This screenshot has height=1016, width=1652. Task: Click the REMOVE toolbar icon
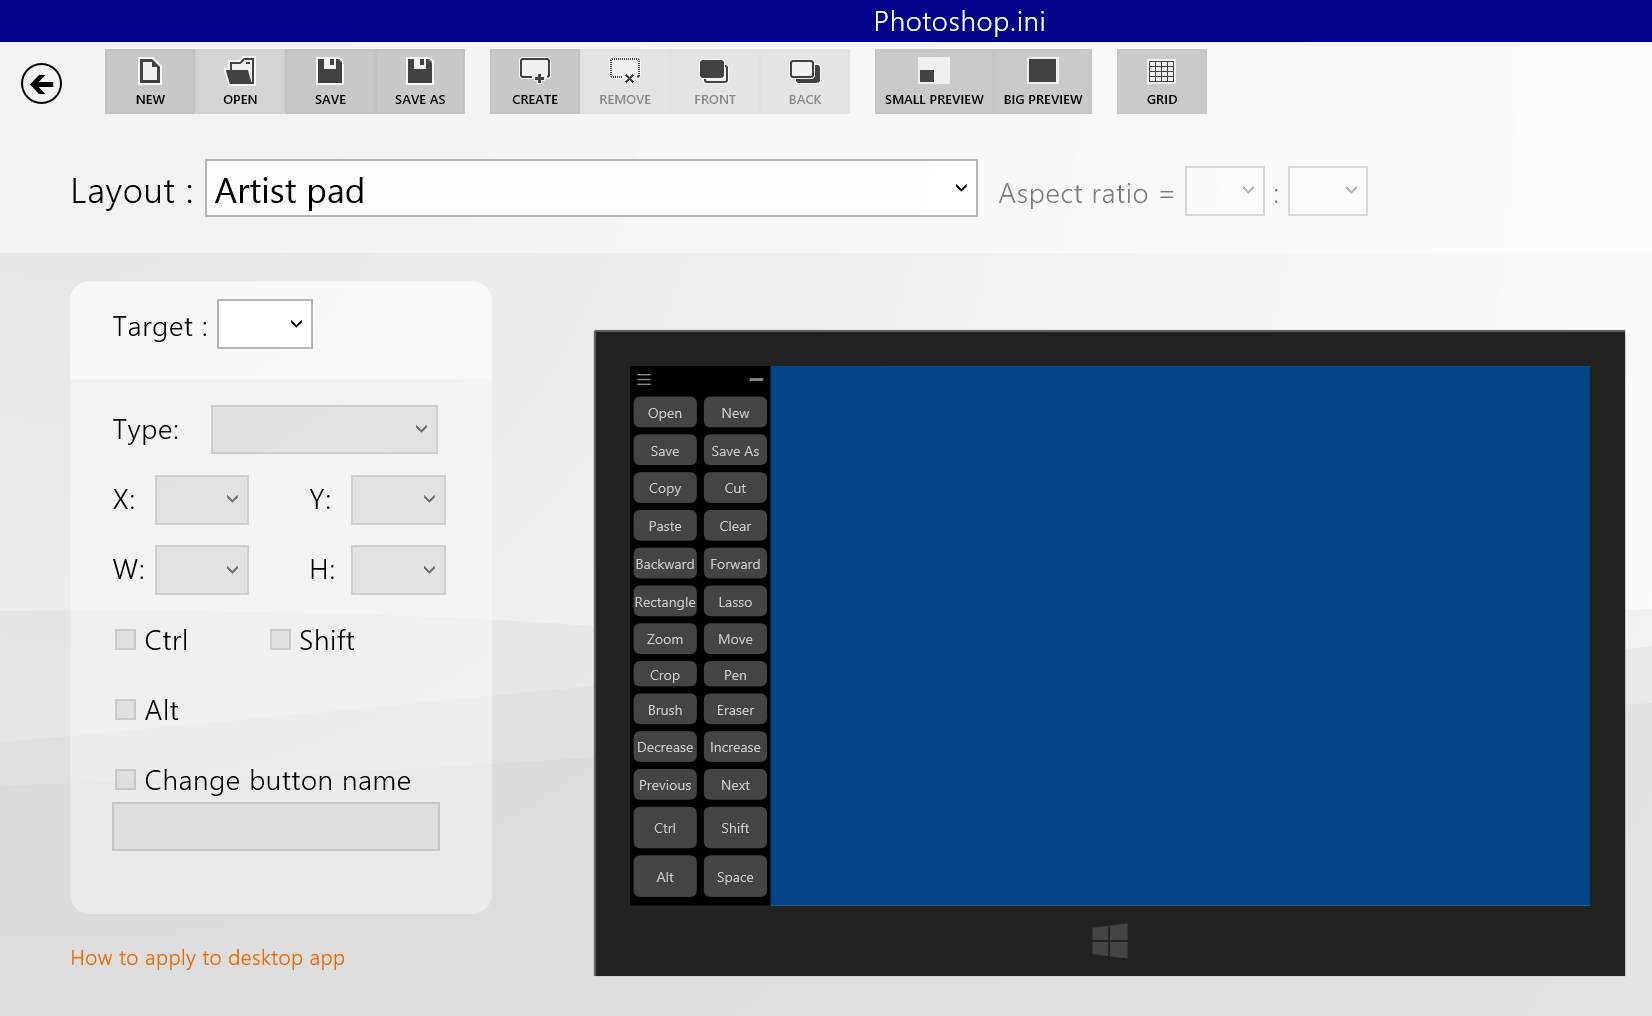pos(625,81)
